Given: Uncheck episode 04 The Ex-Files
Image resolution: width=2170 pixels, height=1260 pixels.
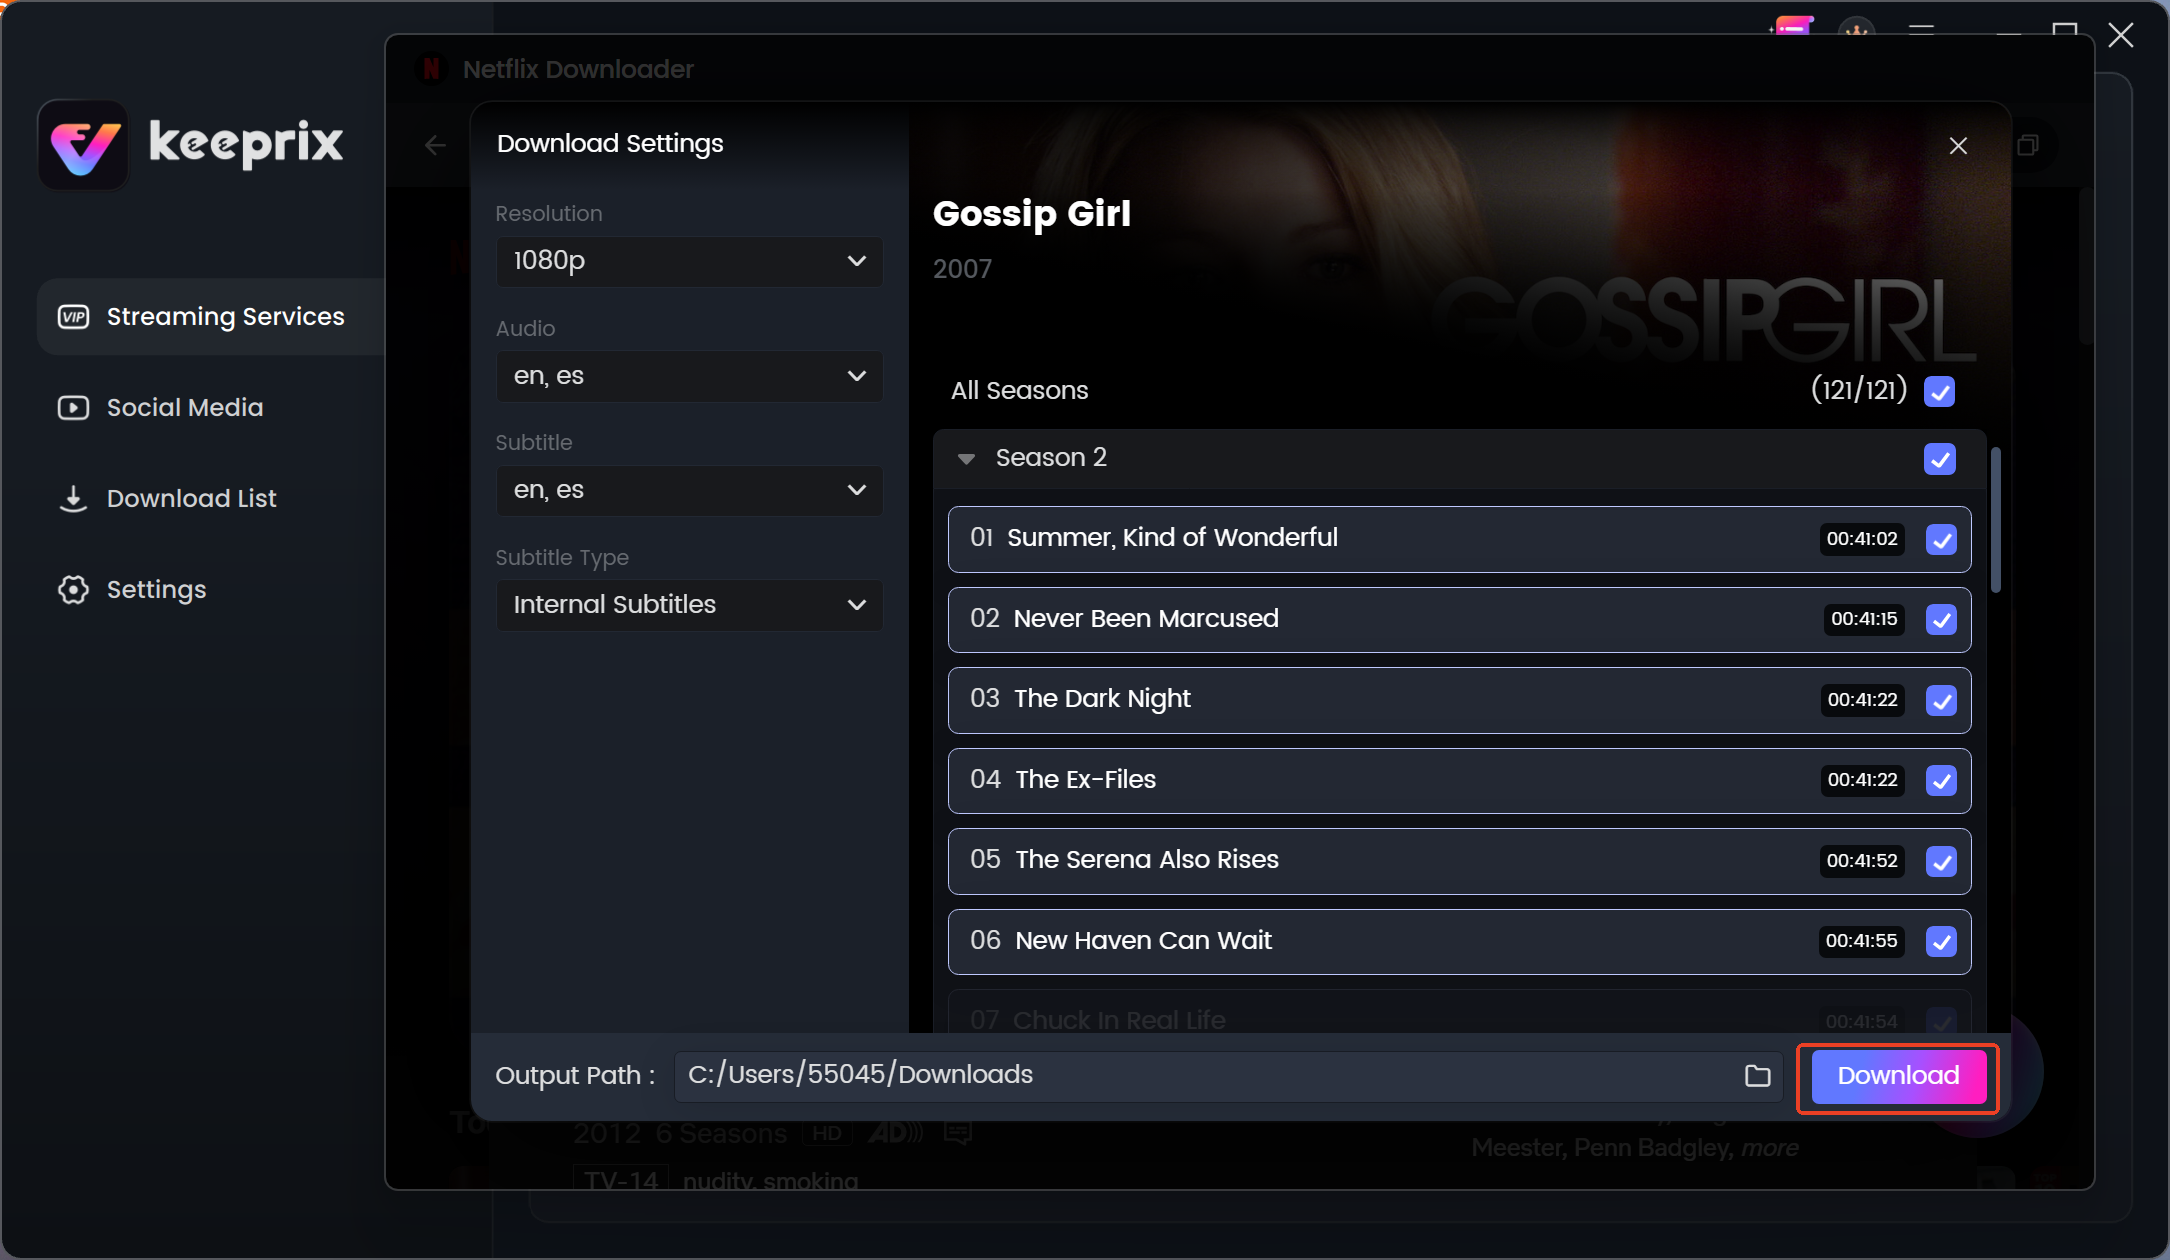Looking at the screenshot, I should (1941, 781).
